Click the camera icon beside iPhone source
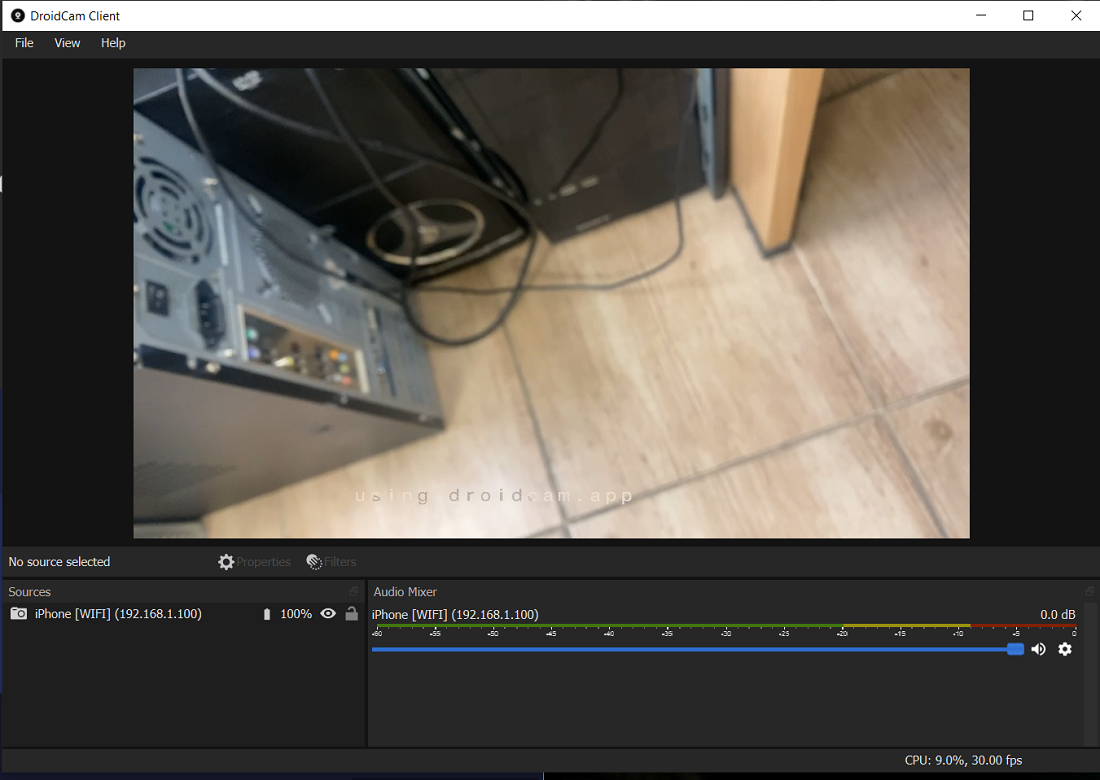Image resolution: width=1100 pixels, height=780 pixels. 18,613
